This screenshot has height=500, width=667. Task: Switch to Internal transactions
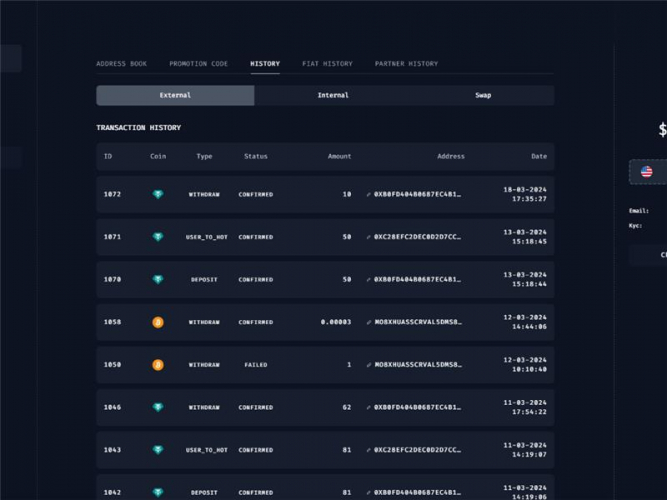(333, 95)
